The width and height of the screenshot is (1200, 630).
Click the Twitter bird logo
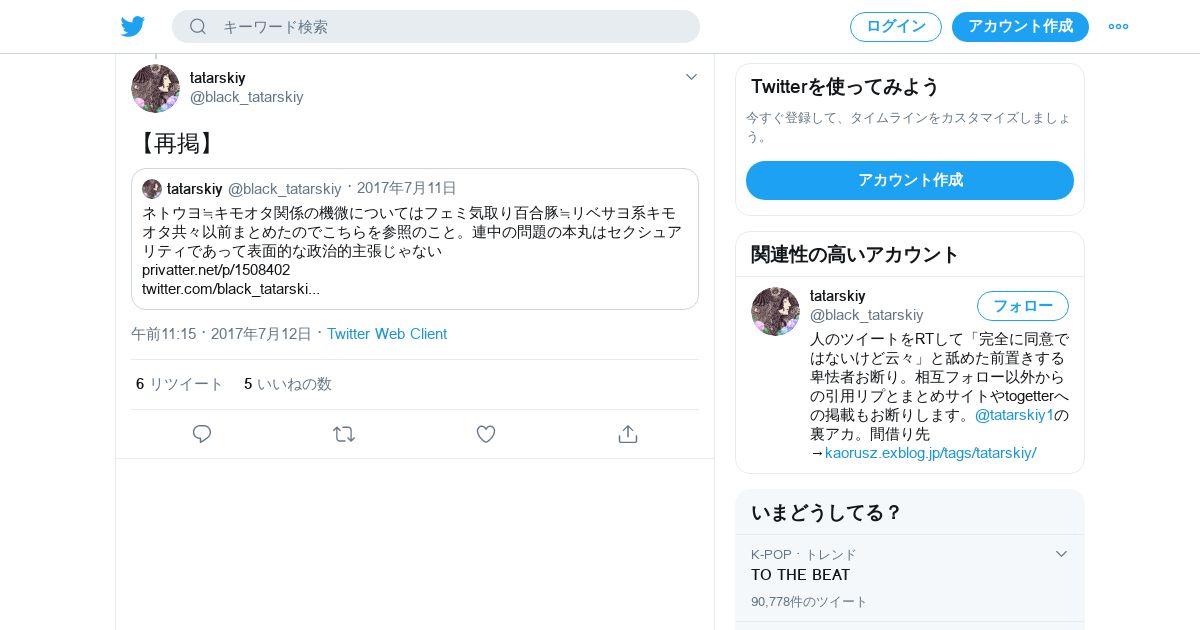click(133, 26)
